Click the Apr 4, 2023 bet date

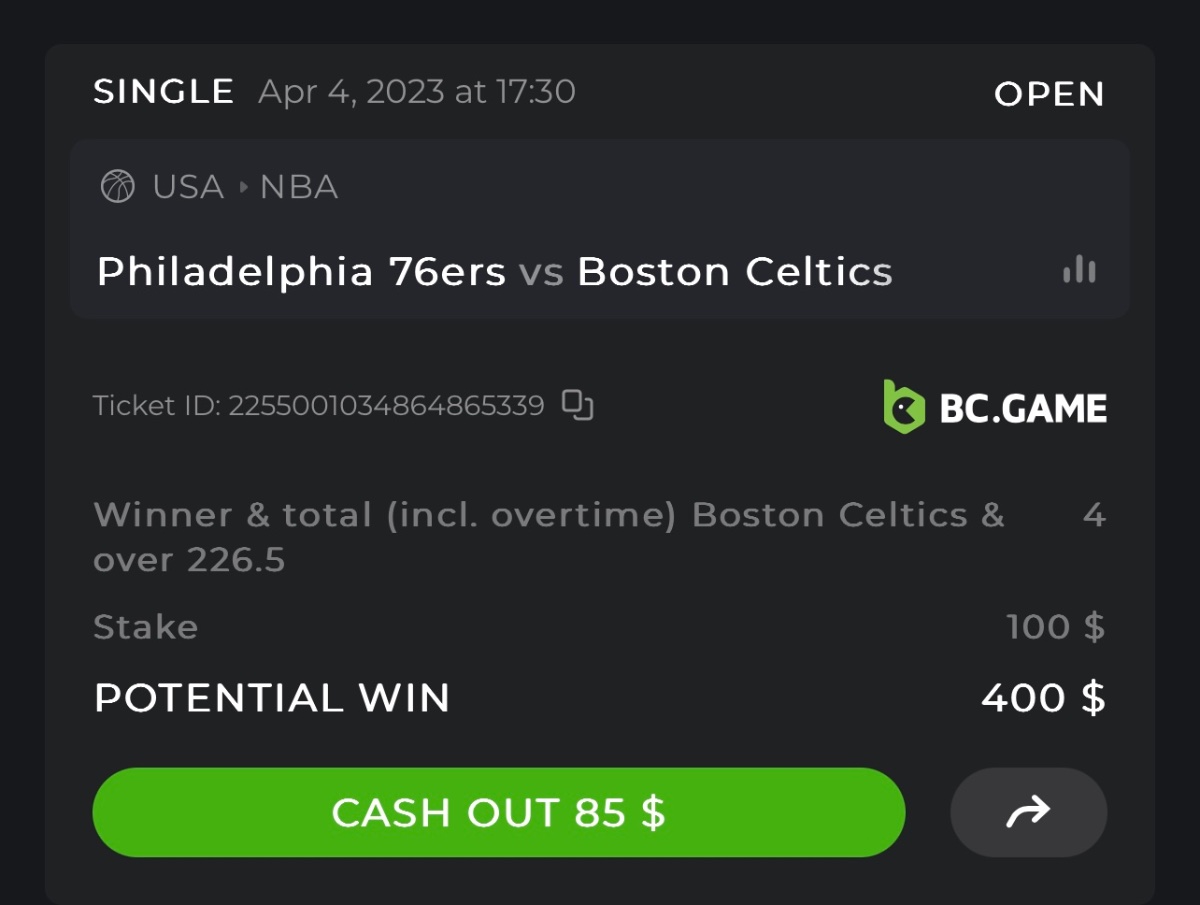[416, 92]
